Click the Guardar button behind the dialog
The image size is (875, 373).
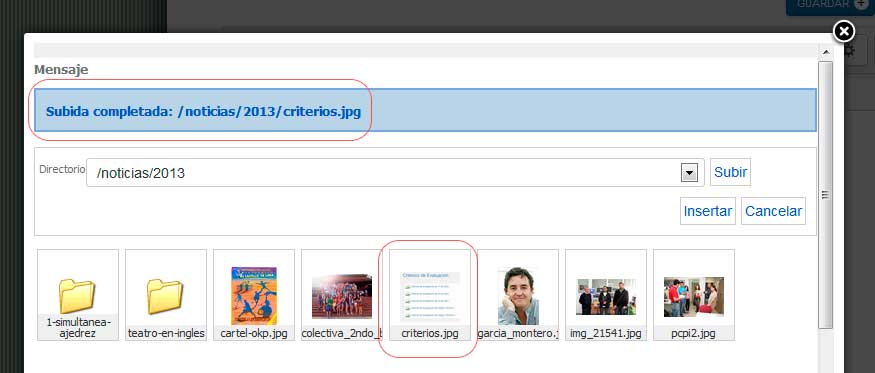coord(830,6)
